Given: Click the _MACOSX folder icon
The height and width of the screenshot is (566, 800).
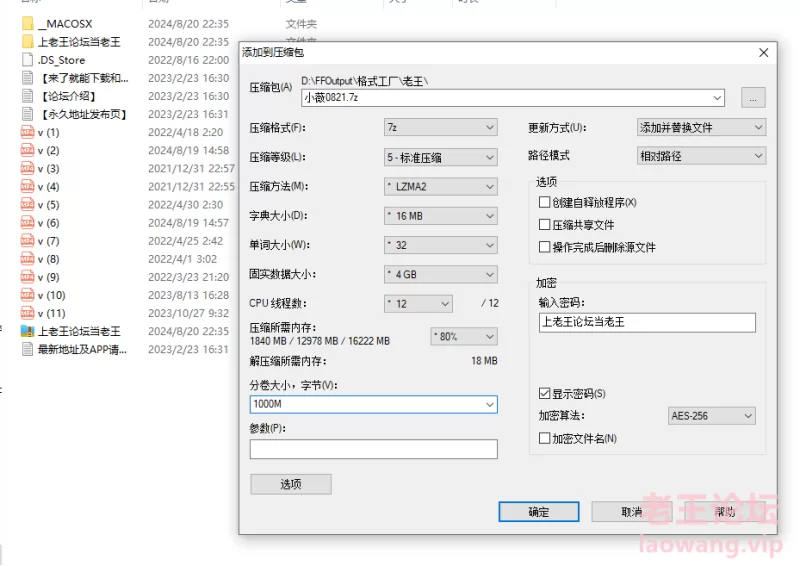Looking at the screenshot, I should click(28, 23).
